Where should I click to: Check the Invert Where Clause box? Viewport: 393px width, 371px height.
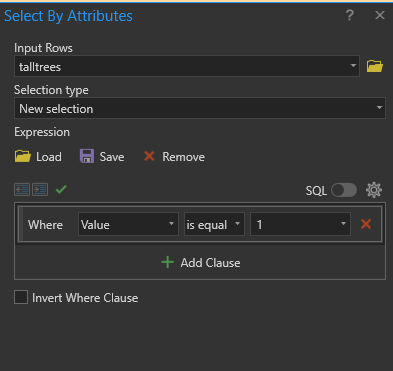point(21,297)
